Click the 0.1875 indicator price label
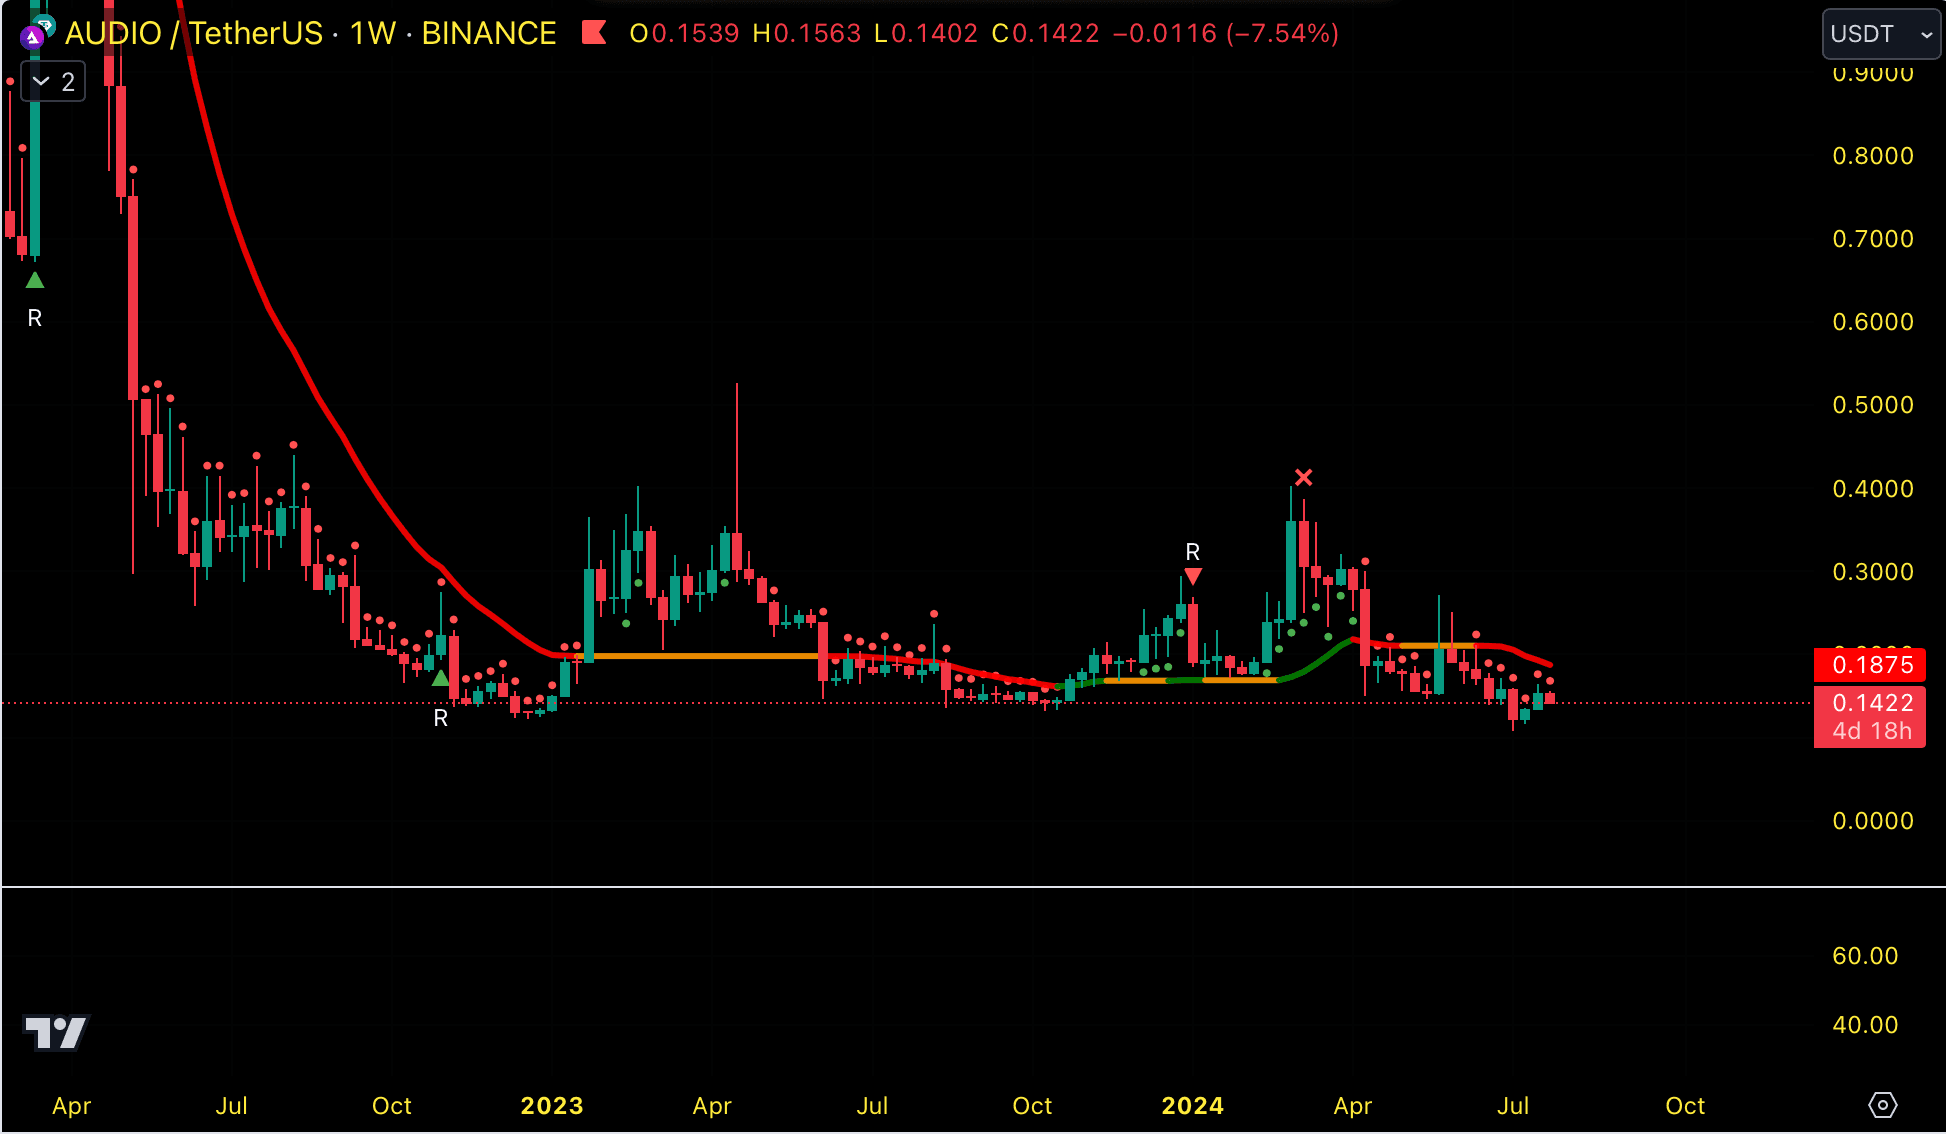The image size is (1946, 1134). 1870,665
